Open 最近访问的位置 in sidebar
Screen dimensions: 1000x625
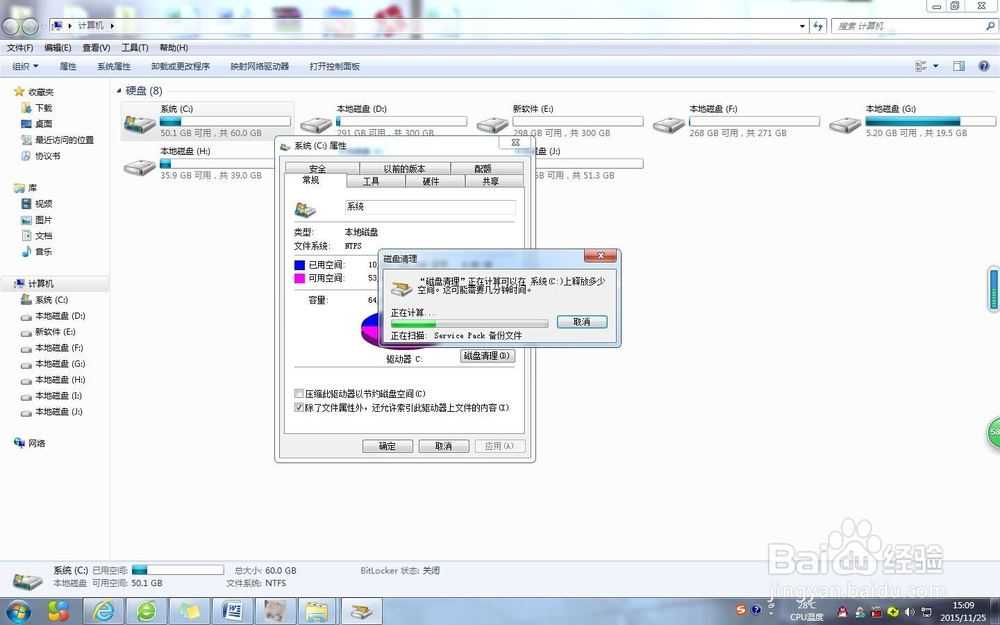(57, 140)
